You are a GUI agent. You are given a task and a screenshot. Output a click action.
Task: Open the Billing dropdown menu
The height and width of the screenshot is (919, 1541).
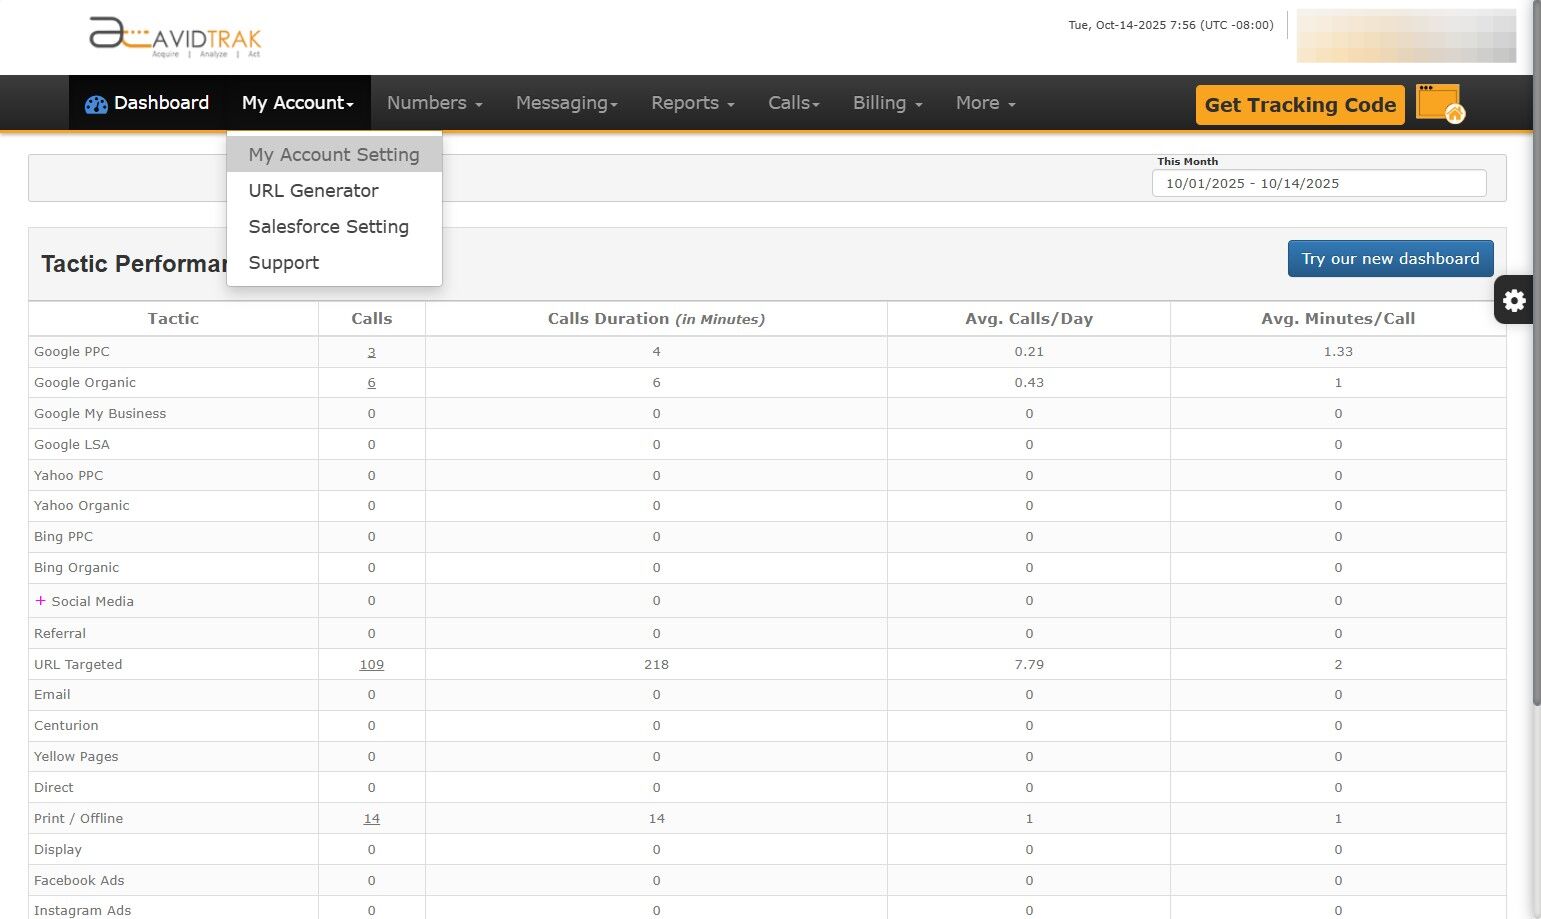(888, 103)
